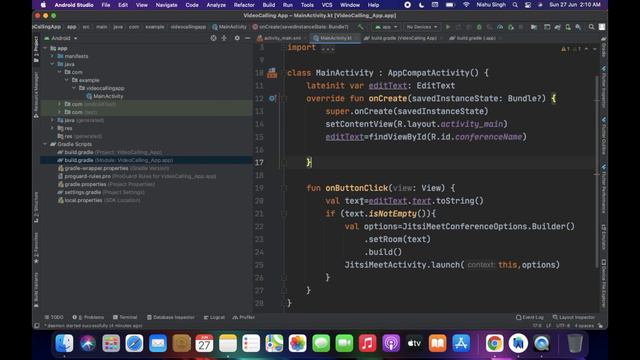This screenshot has width=640, height=360.
Task: Select settings.gradle in Gradle Scripts
Action: click(101, 192)
